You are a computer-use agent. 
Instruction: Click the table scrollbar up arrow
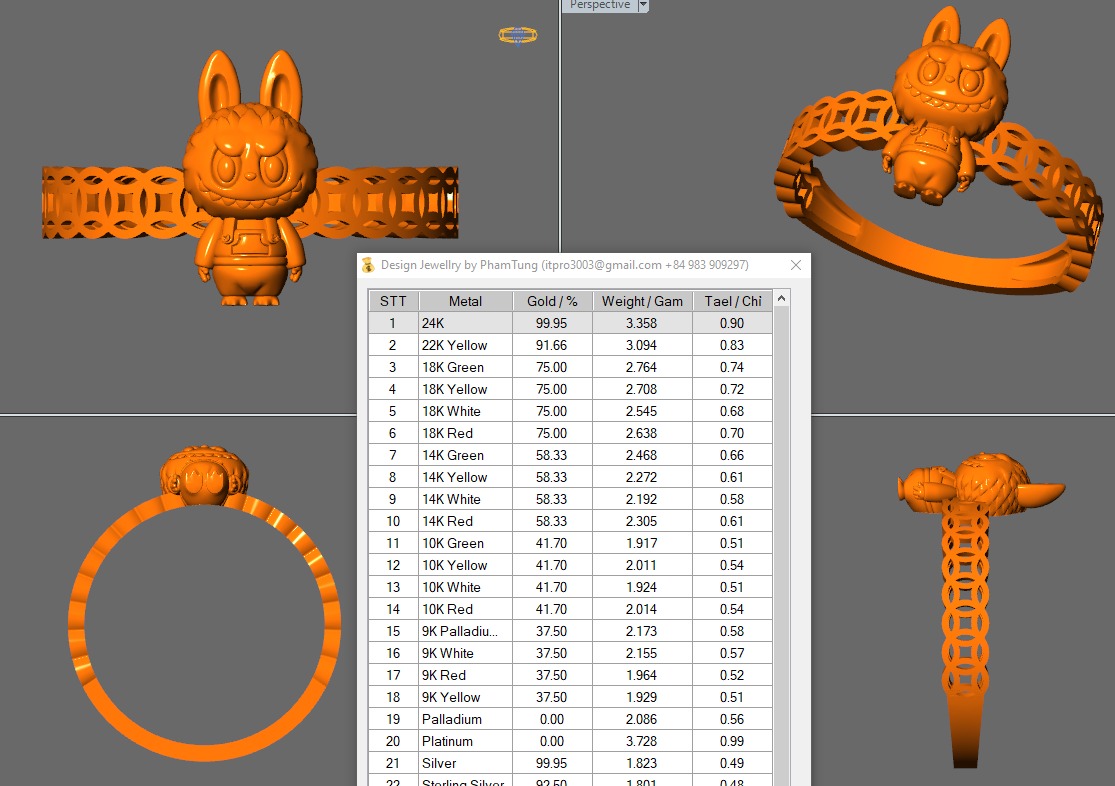pos(781,299)
